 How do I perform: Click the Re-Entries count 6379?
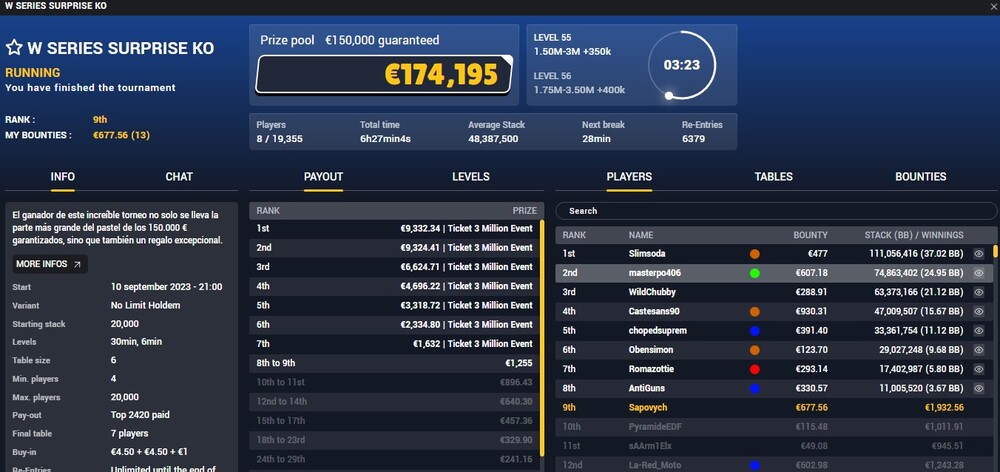coord(693,138)
